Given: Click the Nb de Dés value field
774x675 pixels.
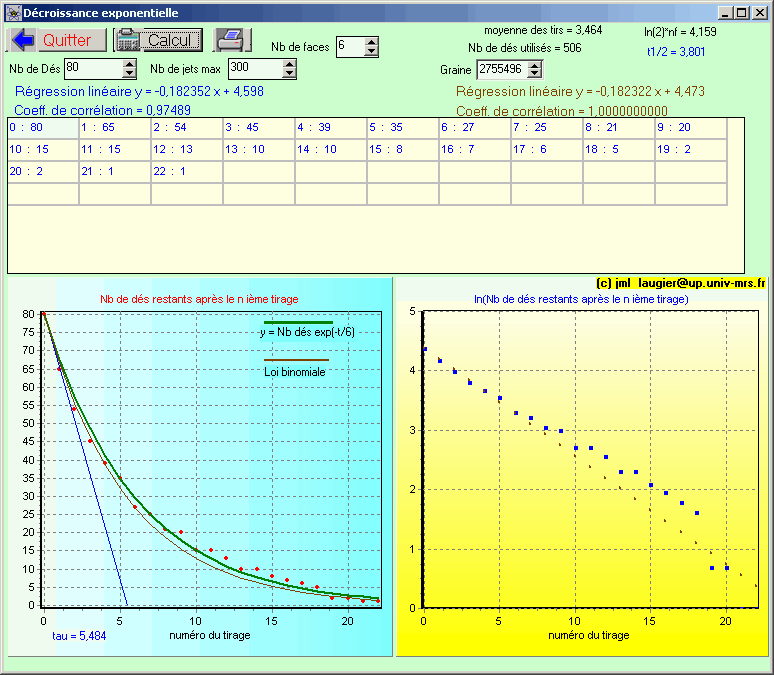Looking at the screenshot, I should [x=93, y=69].
